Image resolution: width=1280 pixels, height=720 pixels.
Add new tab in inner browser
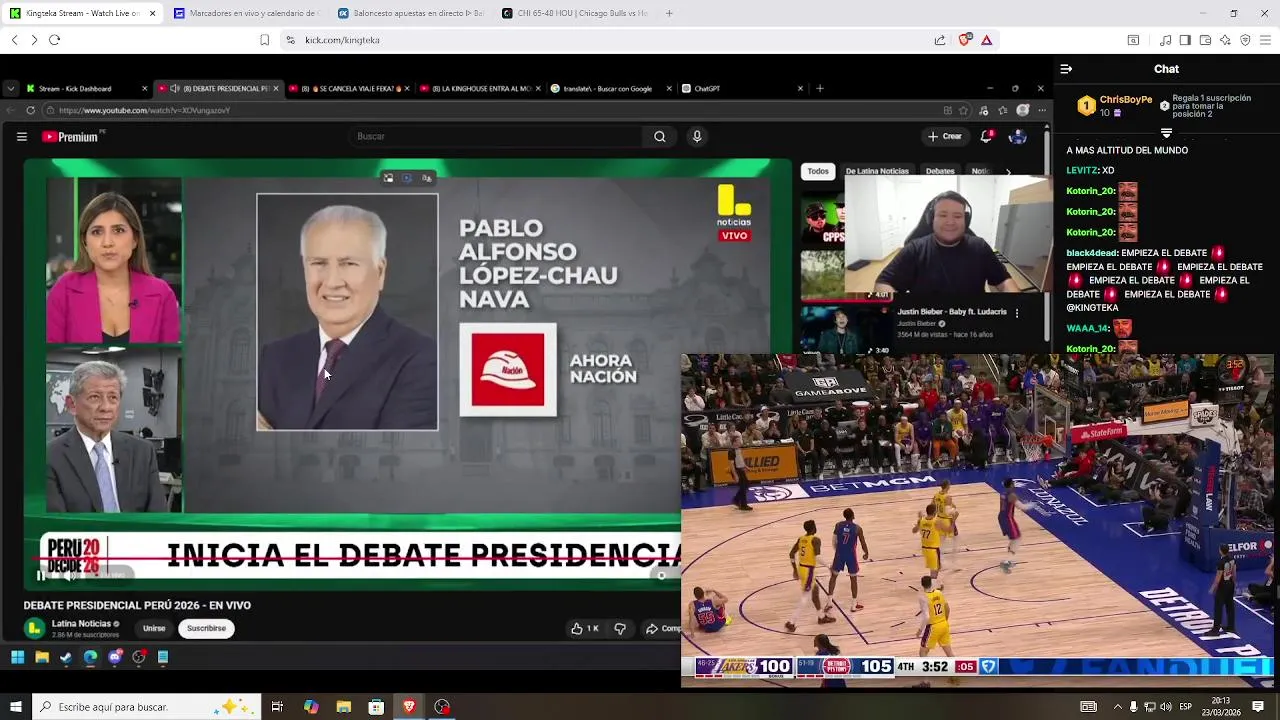point(820,89)
